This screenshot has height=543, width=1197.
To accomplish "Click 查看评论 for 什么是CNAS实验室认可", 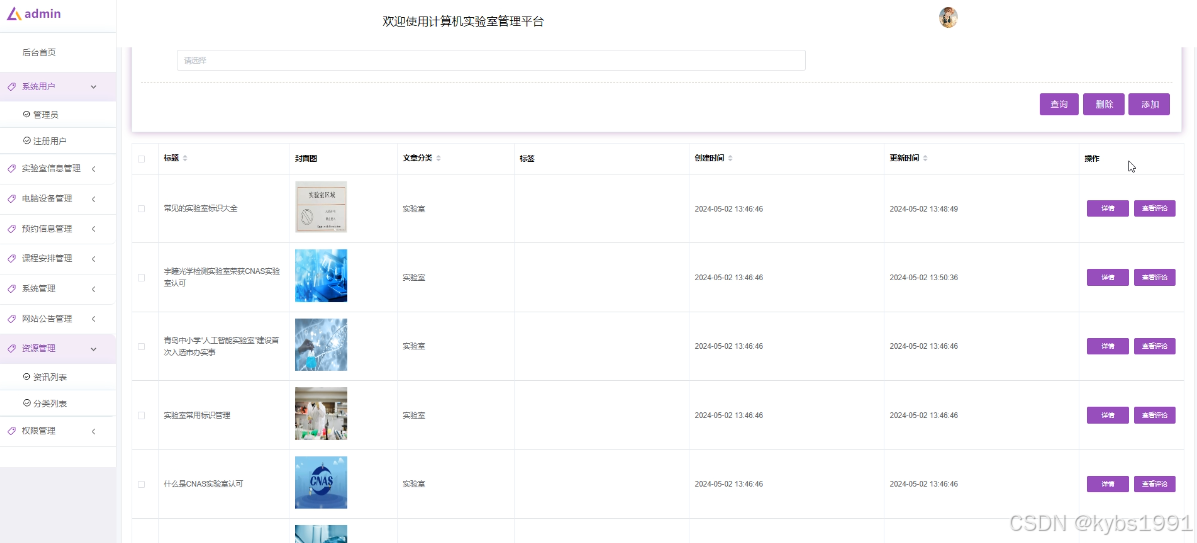I will (1154, 484).
